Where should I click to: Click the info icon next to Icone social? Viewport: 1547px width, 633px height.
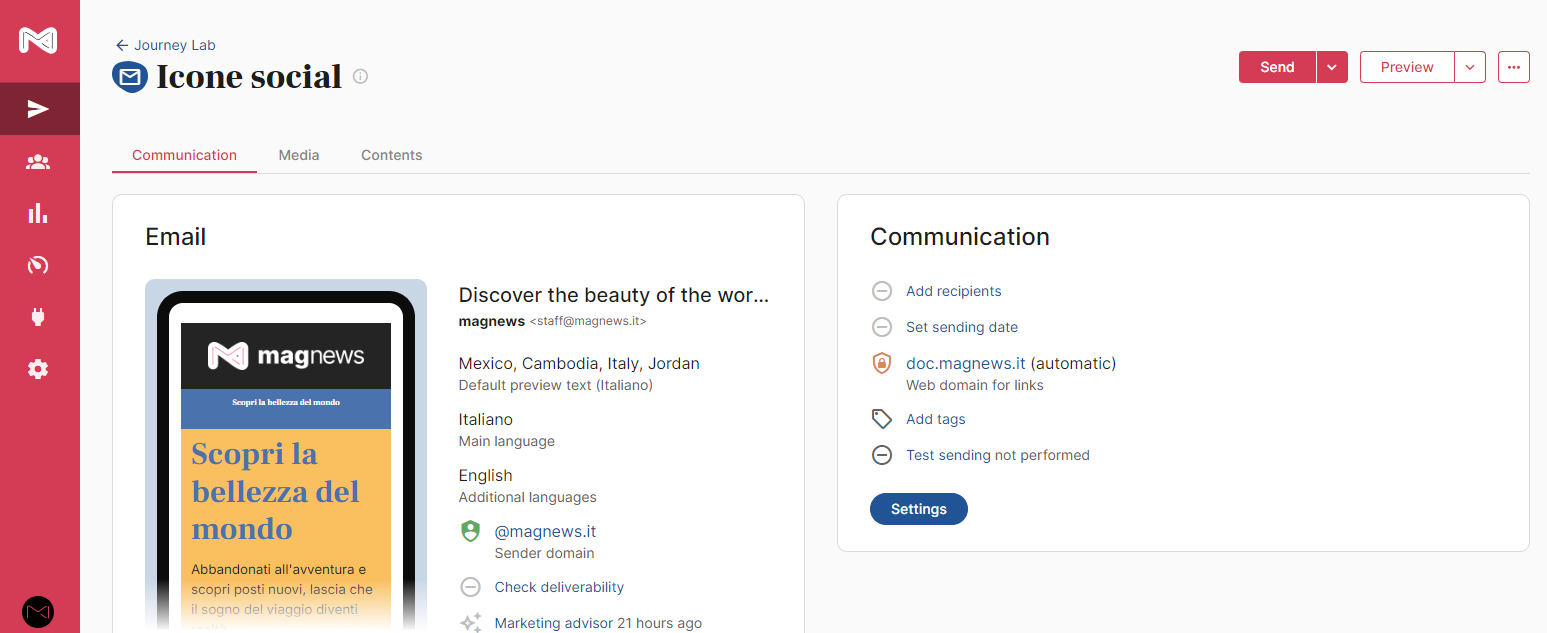point(361,76)
